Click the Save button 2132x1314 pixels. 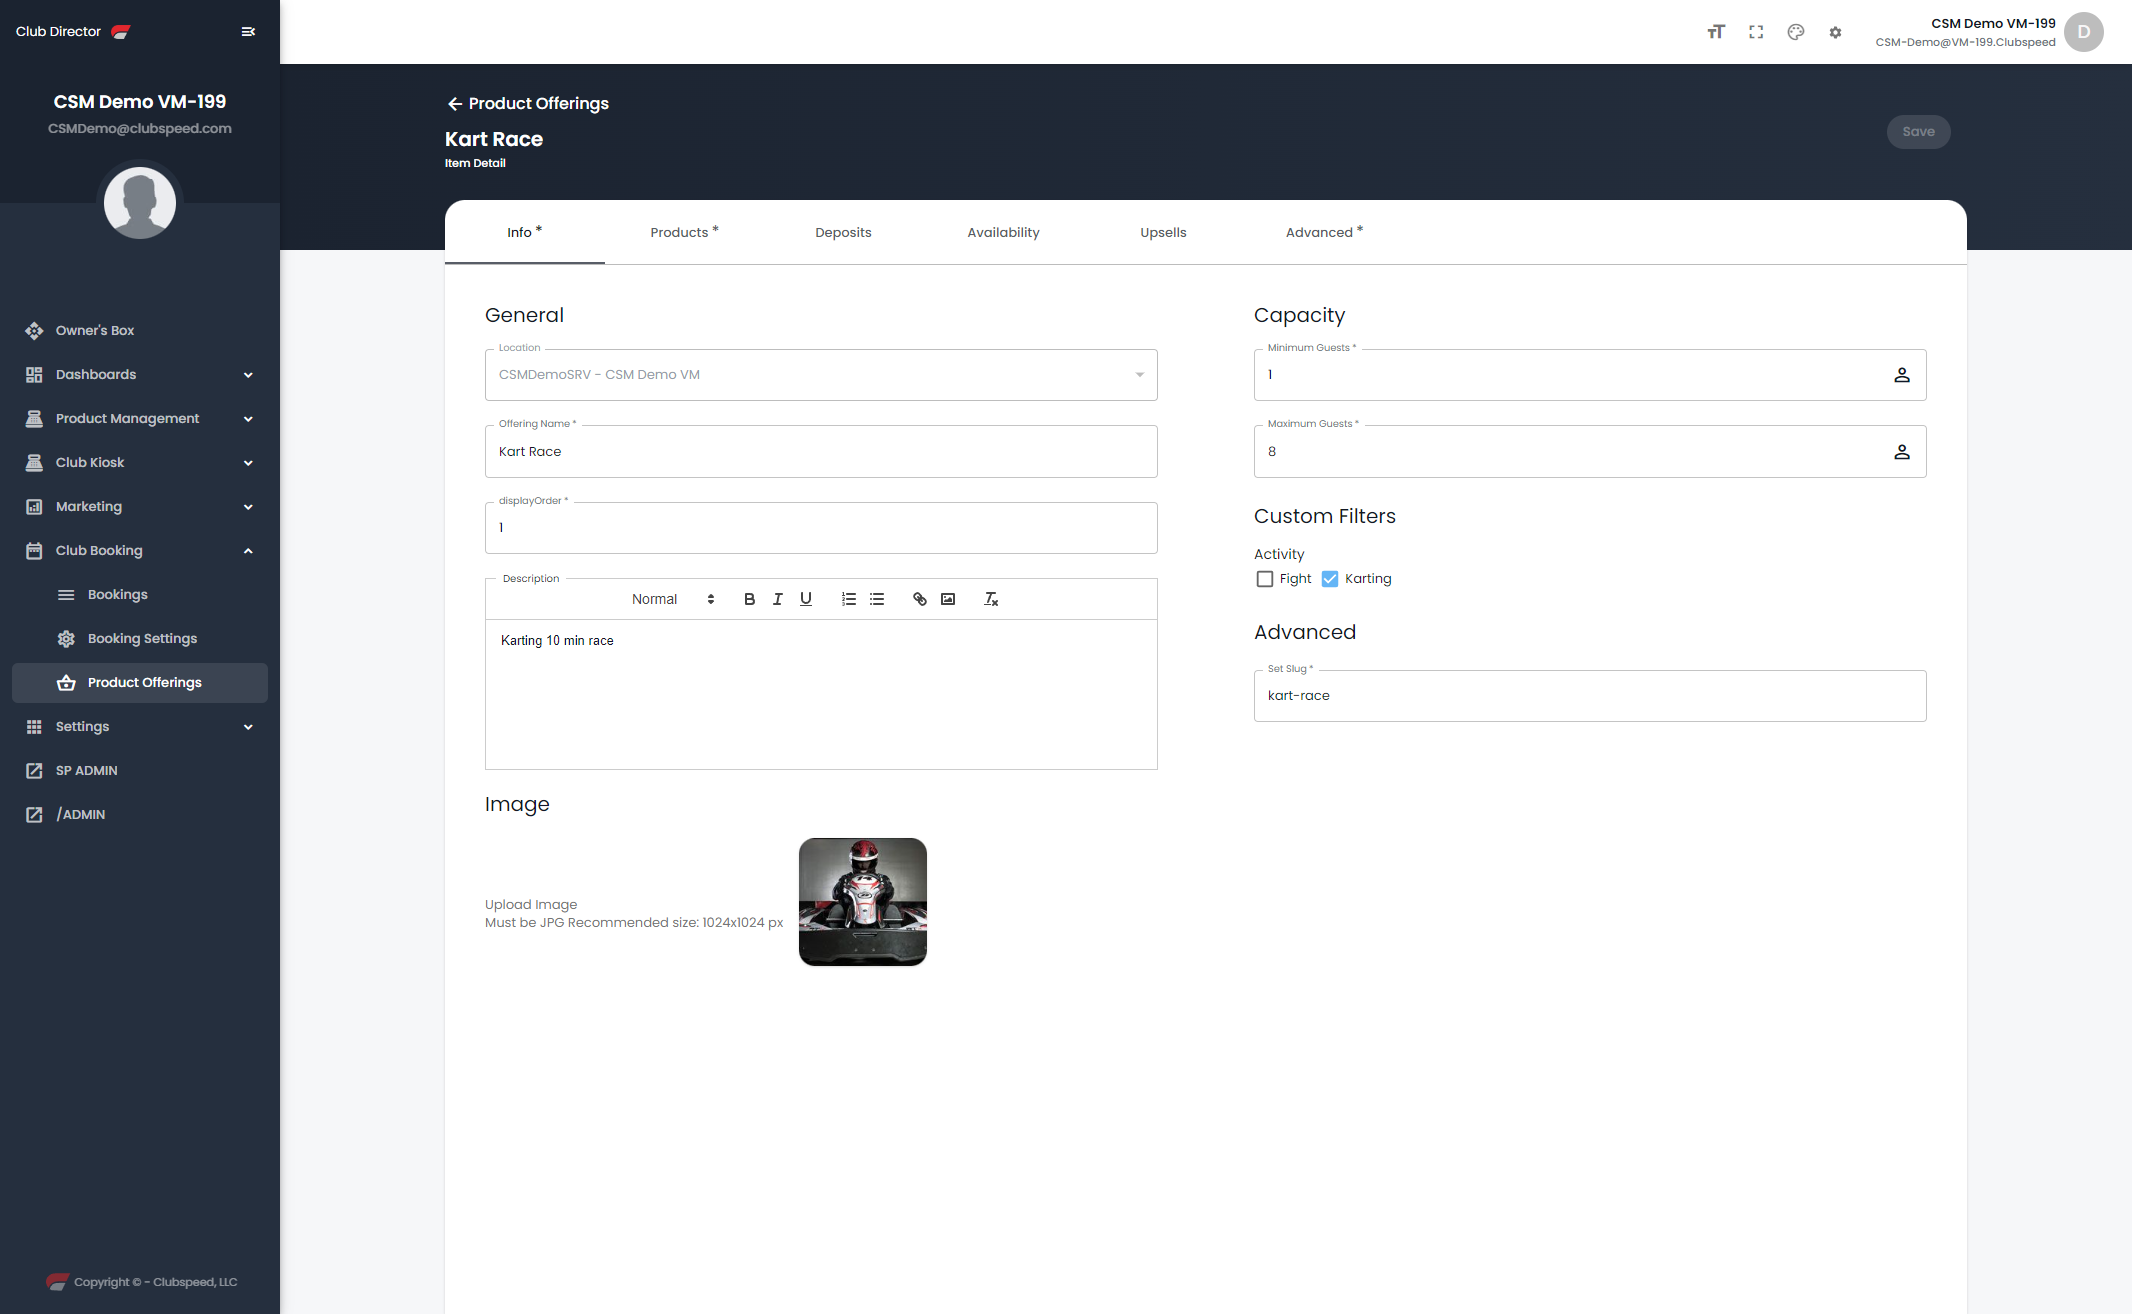pos(1918,132)
